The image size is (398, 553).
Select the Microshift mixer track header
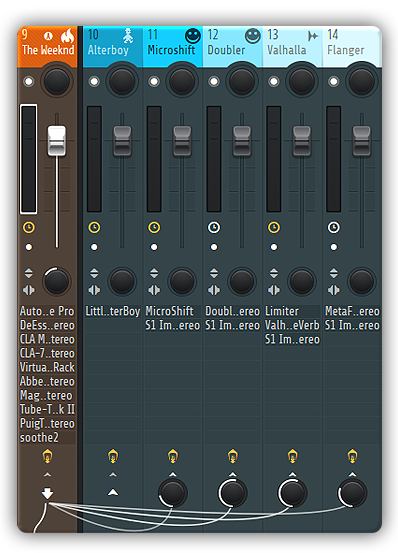[x=173, y=47]
